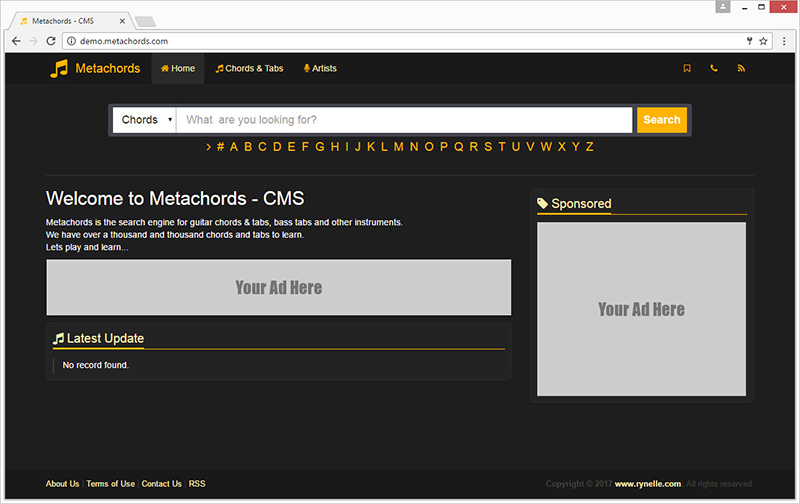Expand the Chords search type dropdown
Screen dimensions: 800x504
pyautogui.click(x=144, y=120)
